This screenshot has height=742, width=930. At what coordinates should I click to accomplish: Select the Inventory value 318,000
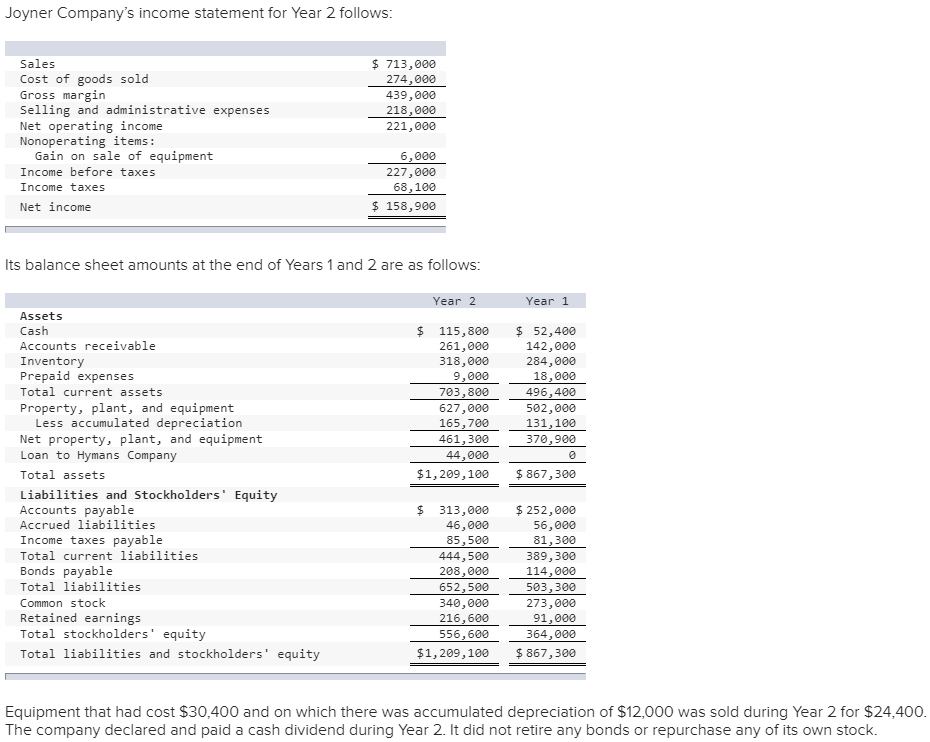tap(464, 360)
